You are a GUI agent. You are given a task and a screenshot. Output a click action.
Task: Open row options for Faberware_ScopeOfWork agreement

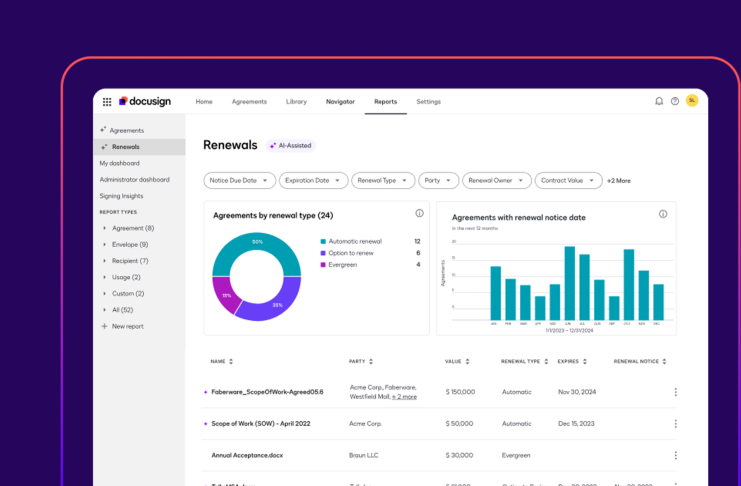pos(676,392)
